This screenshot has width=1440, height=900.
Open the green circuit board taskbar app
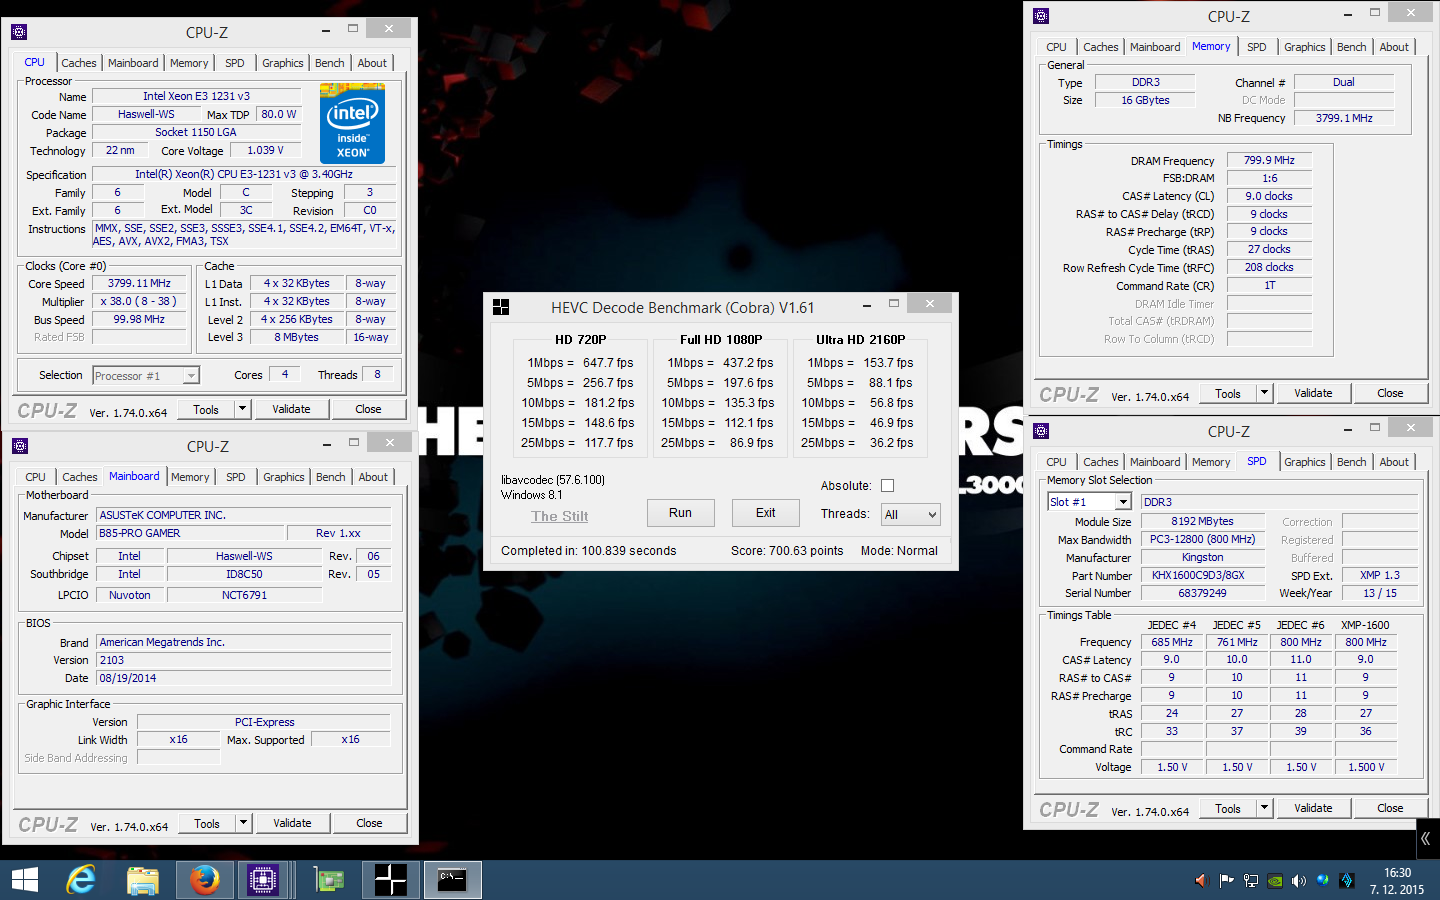click(x=329, y=880)
